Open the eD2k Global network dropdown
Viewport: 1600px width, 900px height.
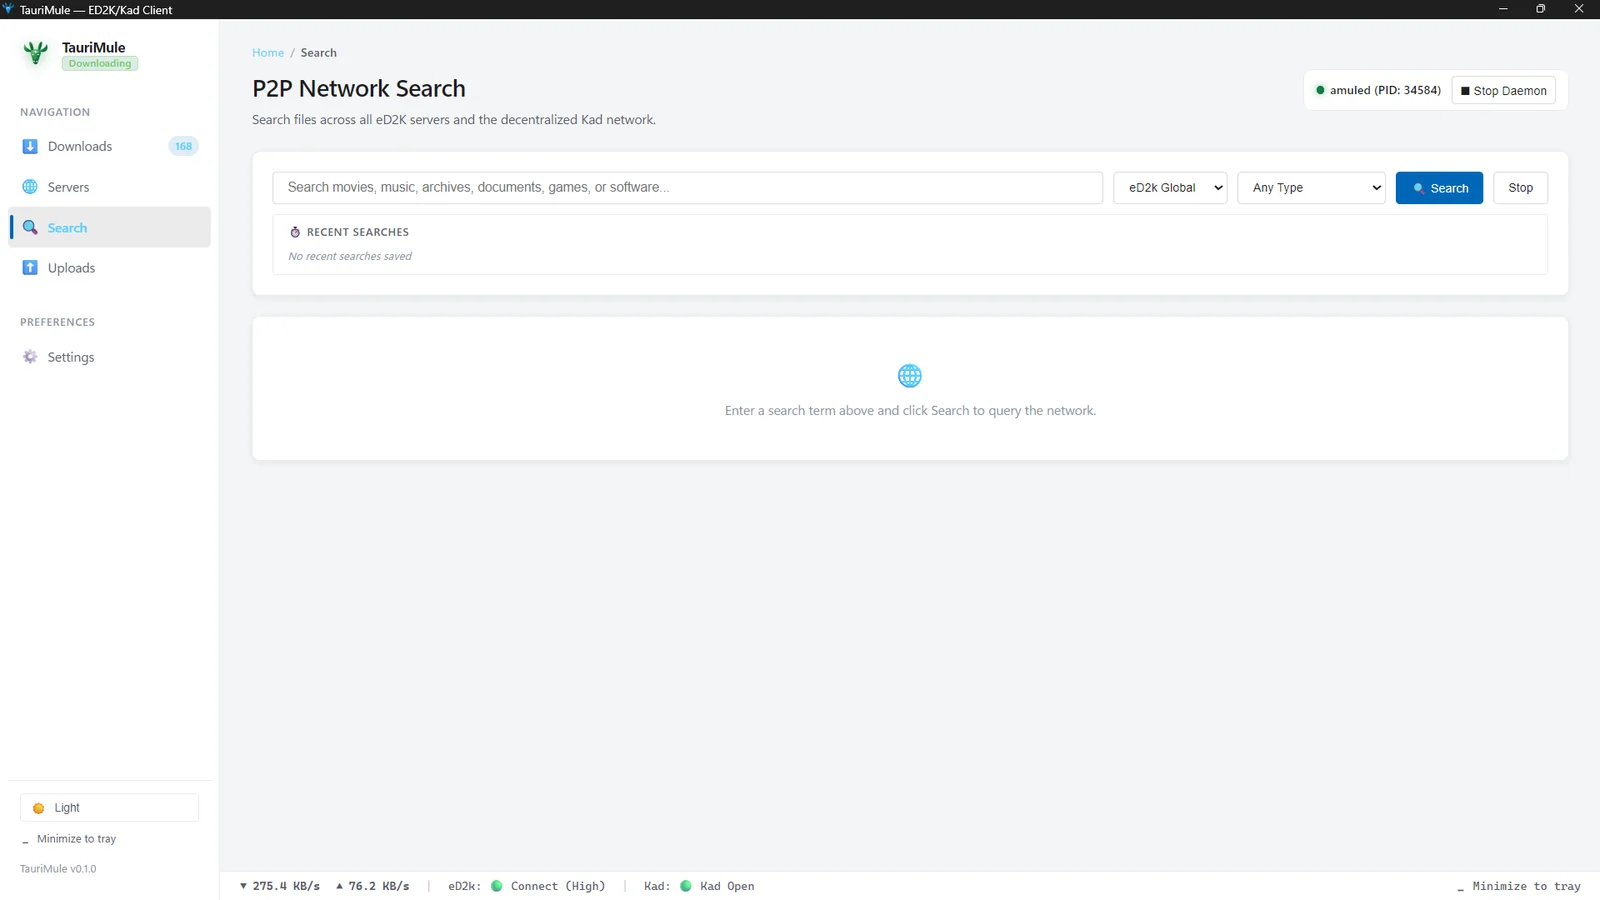[1170, 188]
